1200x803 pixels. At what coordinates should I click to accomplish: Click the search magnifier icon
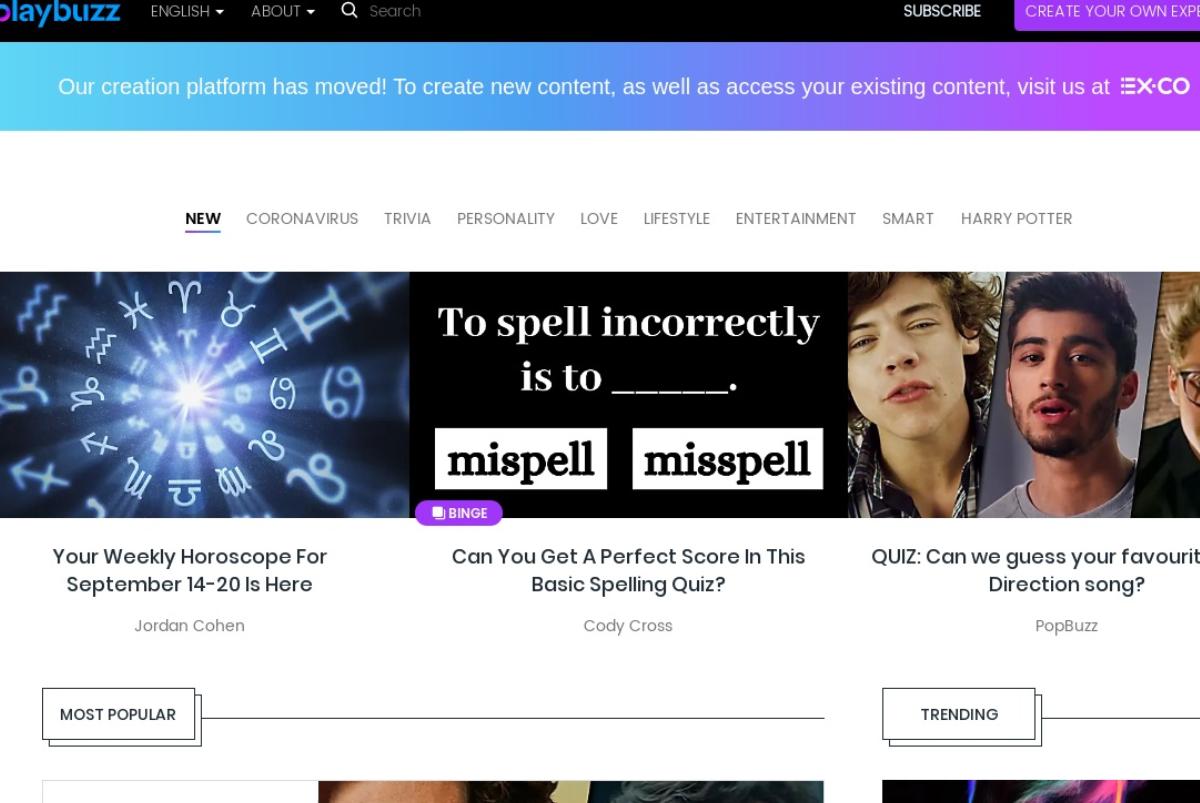(349, 10)
